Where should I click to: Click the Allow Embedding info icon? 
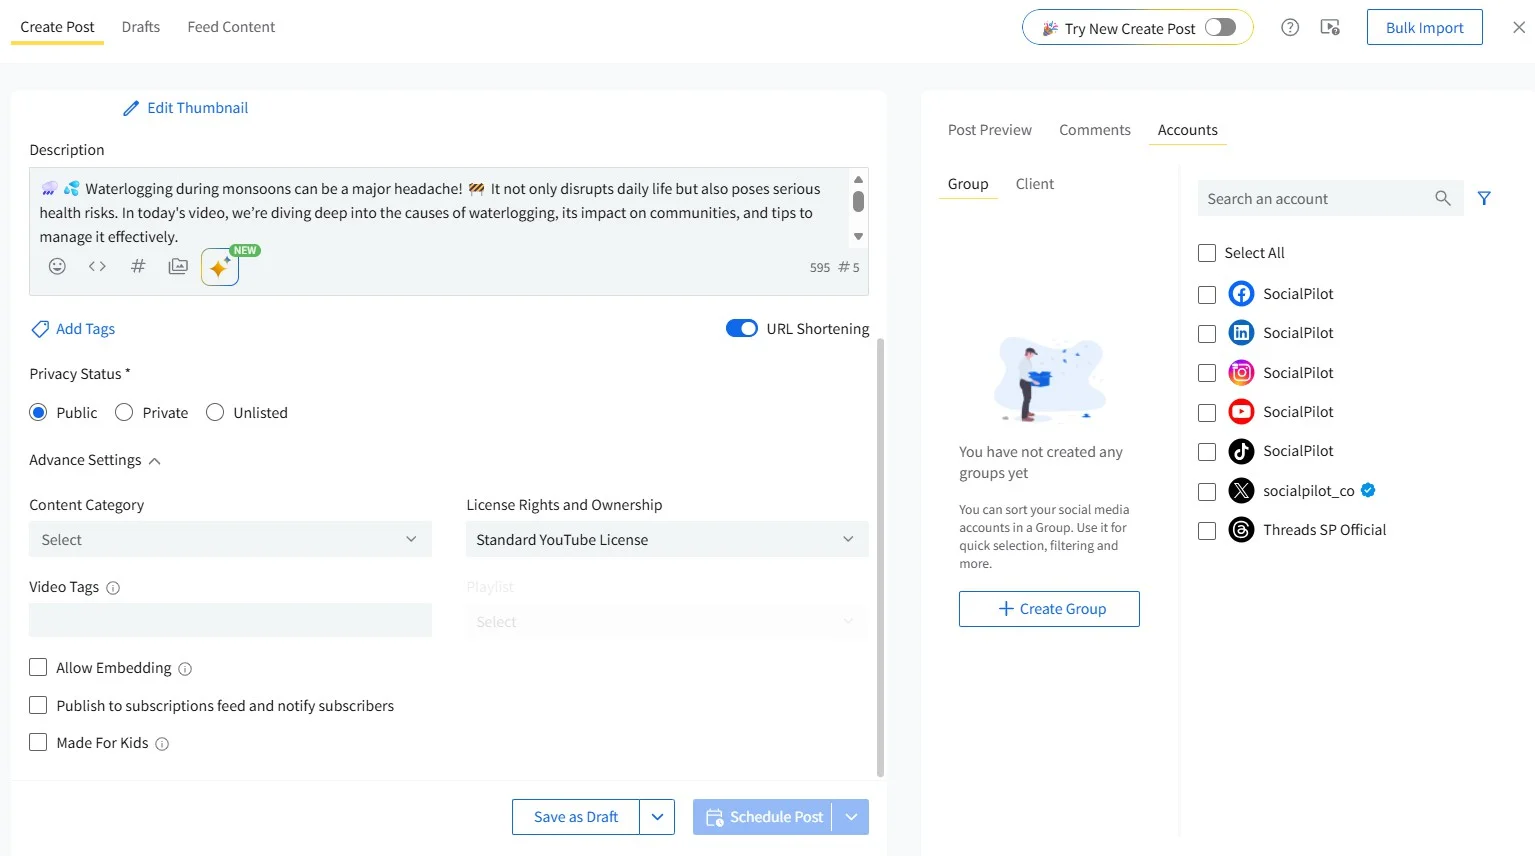coord(185,669)
